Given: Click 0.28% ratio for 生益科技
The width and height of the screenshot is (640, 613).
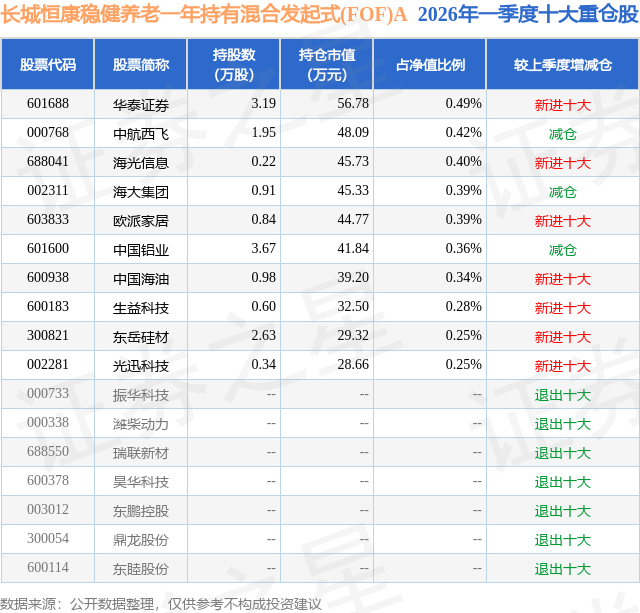Looking at the screenshot, I should [x=463, y=306].
